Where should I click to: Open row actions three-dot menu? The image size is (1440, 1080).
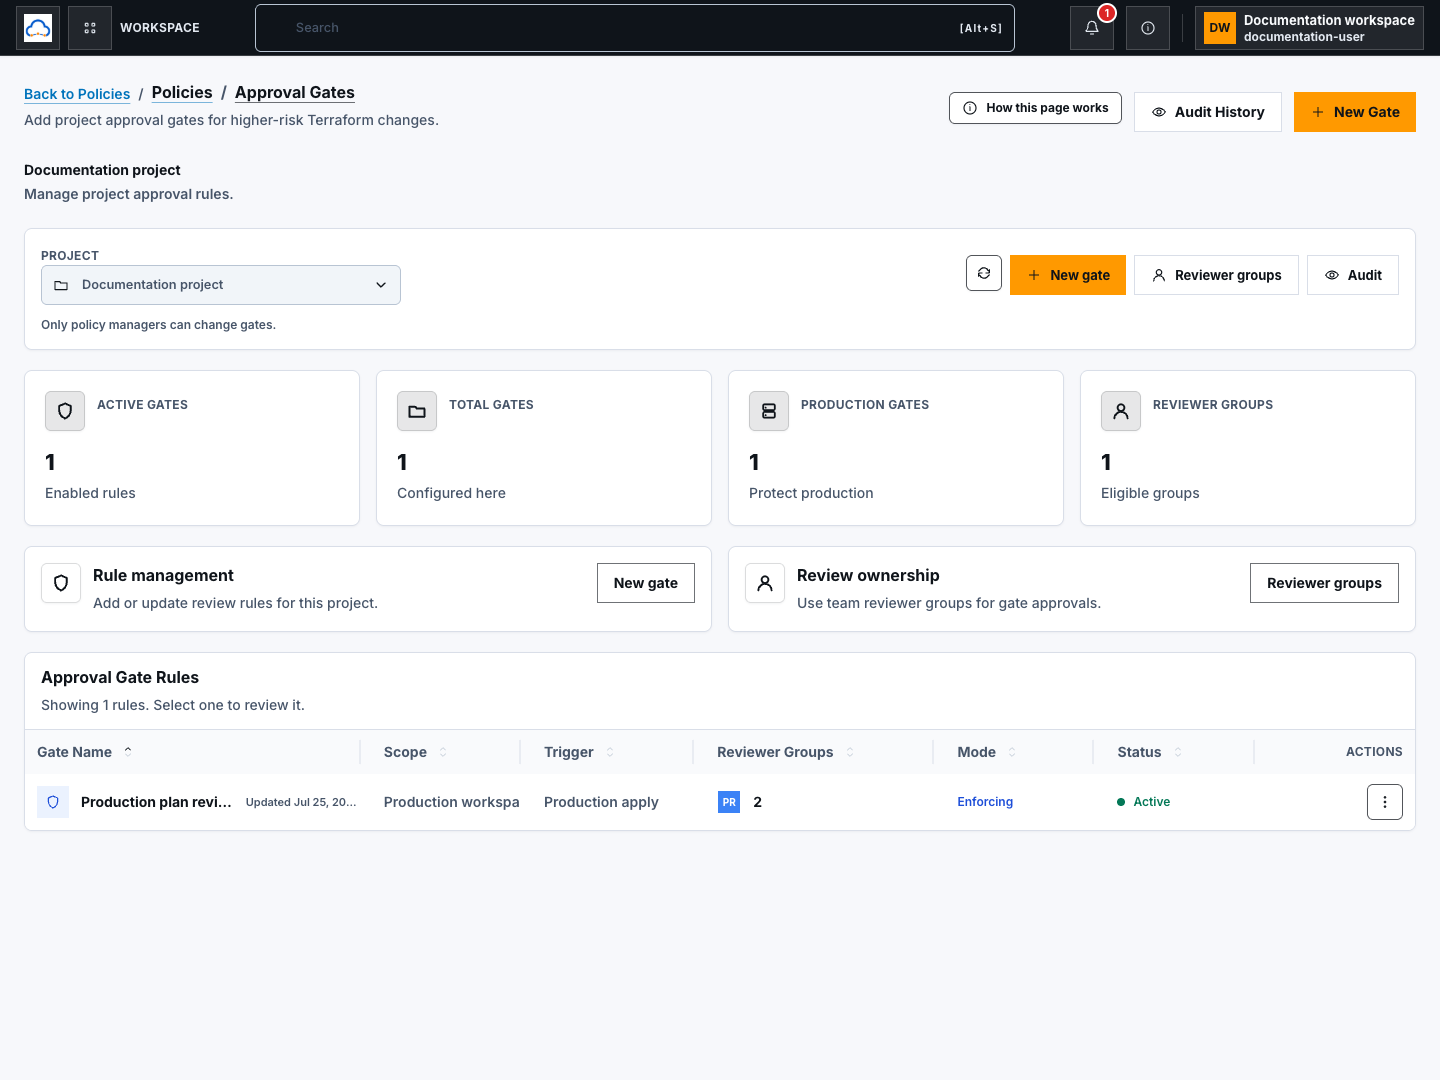click(x=1385, y=802)
